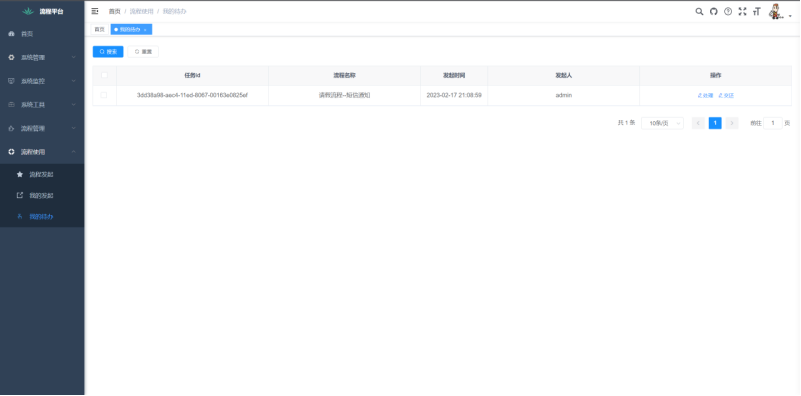Viewport: 801px width, 396px height.
Task: Check the row for task 3dd38a98
Action: click(x=104, y=95)
